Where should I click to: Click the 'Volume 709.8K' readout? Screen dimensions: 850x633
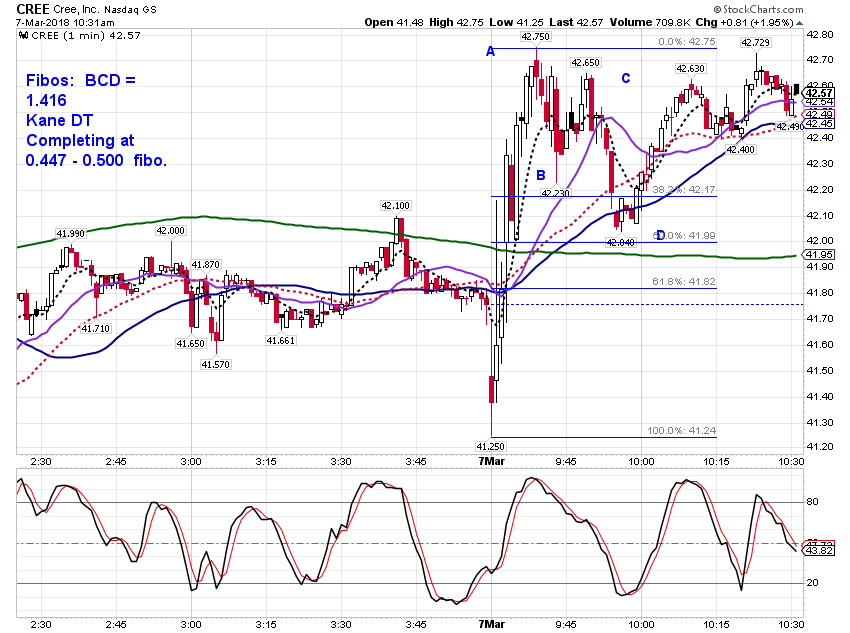tap(650, 22)
